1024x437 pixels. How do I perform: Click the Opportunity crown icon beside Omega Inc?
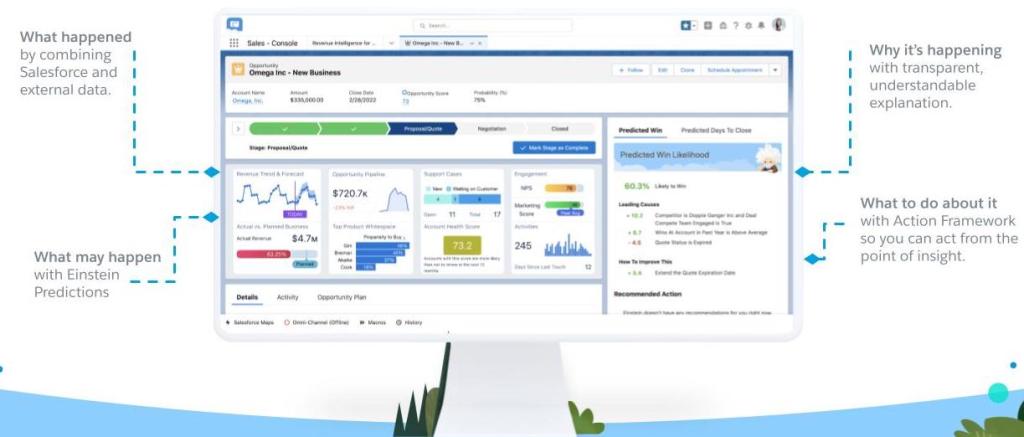tap(238, 70)
